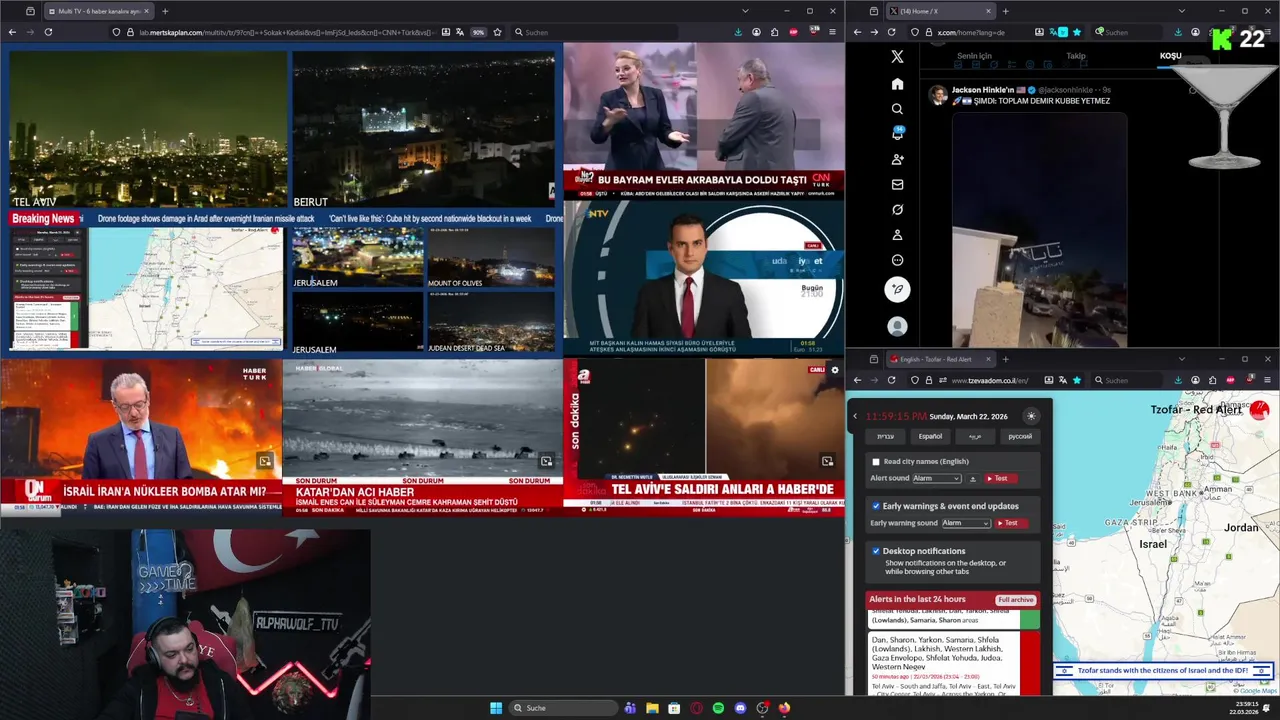Focus taskbar Suche search field
The image size is (1280, 720).
(x=563, y=708)
